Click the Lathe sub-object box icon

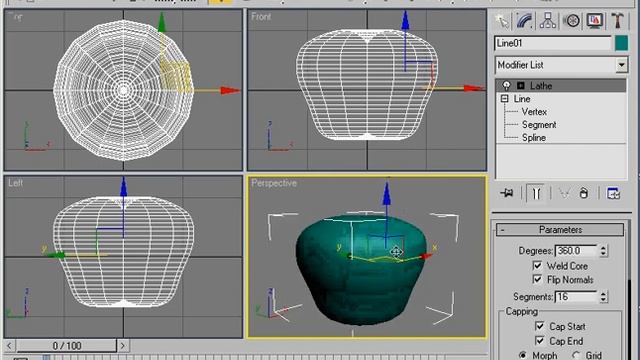(521, 86)
